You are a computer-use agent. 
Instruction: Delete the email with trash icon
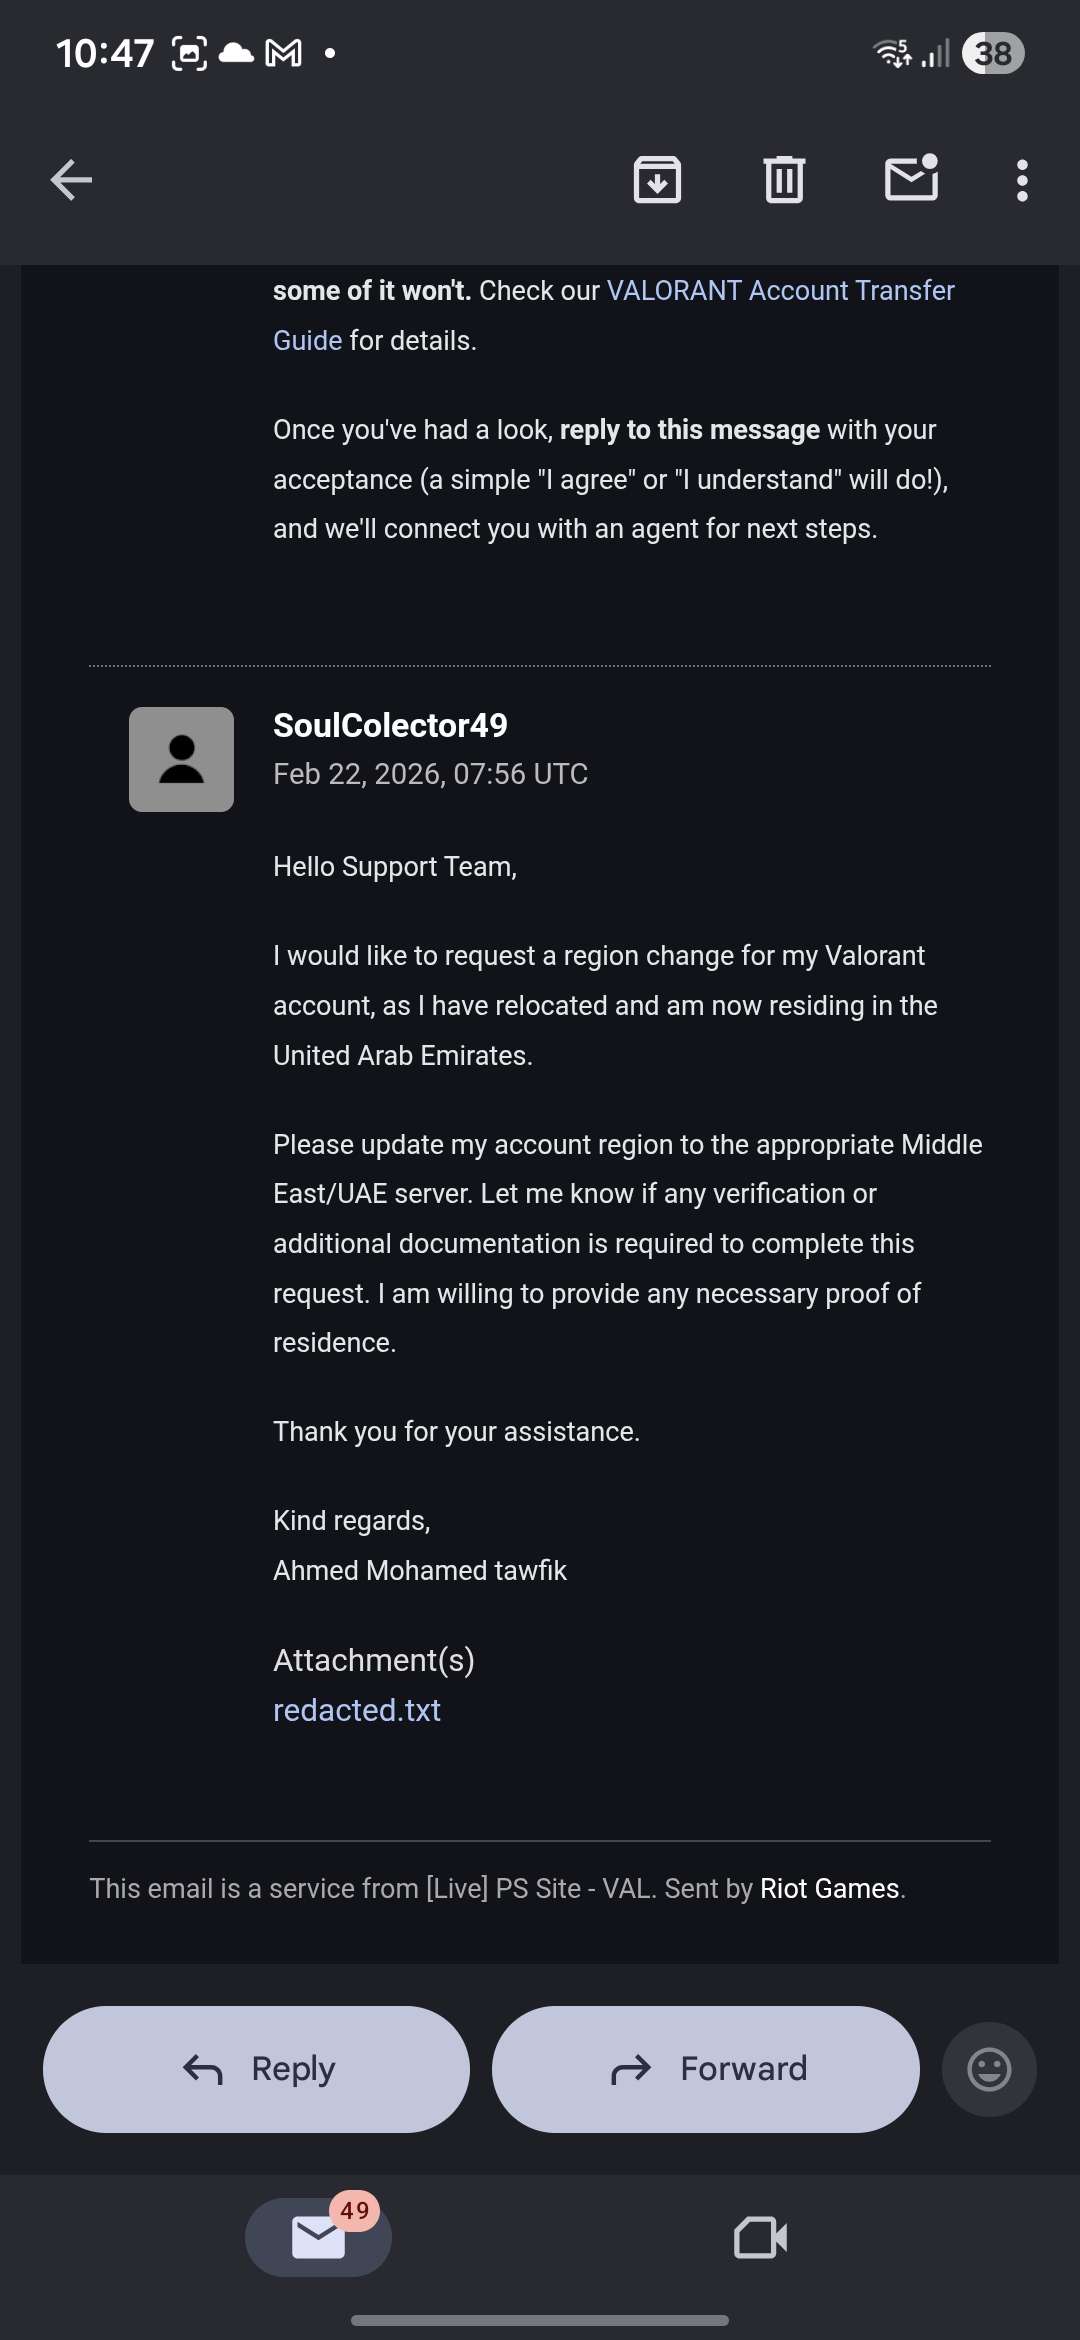(x=784, y=180)
